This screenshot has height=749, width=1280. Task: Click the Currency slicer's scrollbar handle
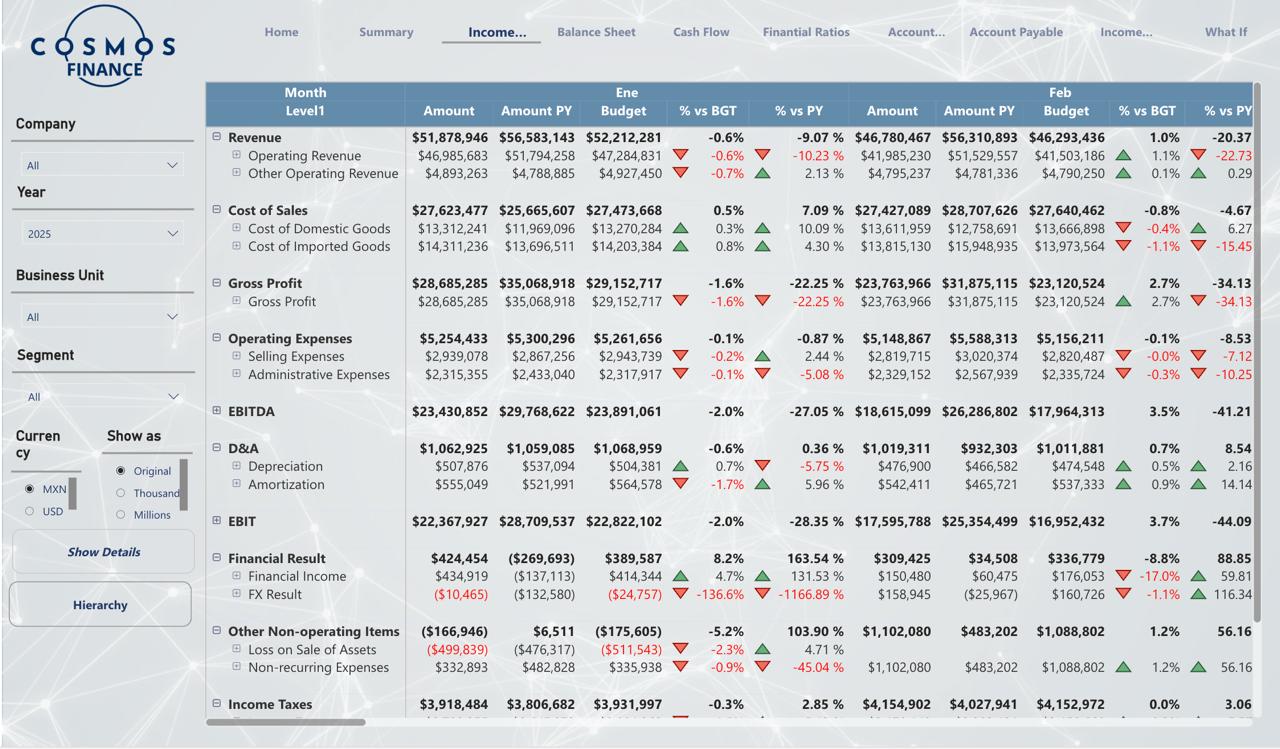point(72,493)
